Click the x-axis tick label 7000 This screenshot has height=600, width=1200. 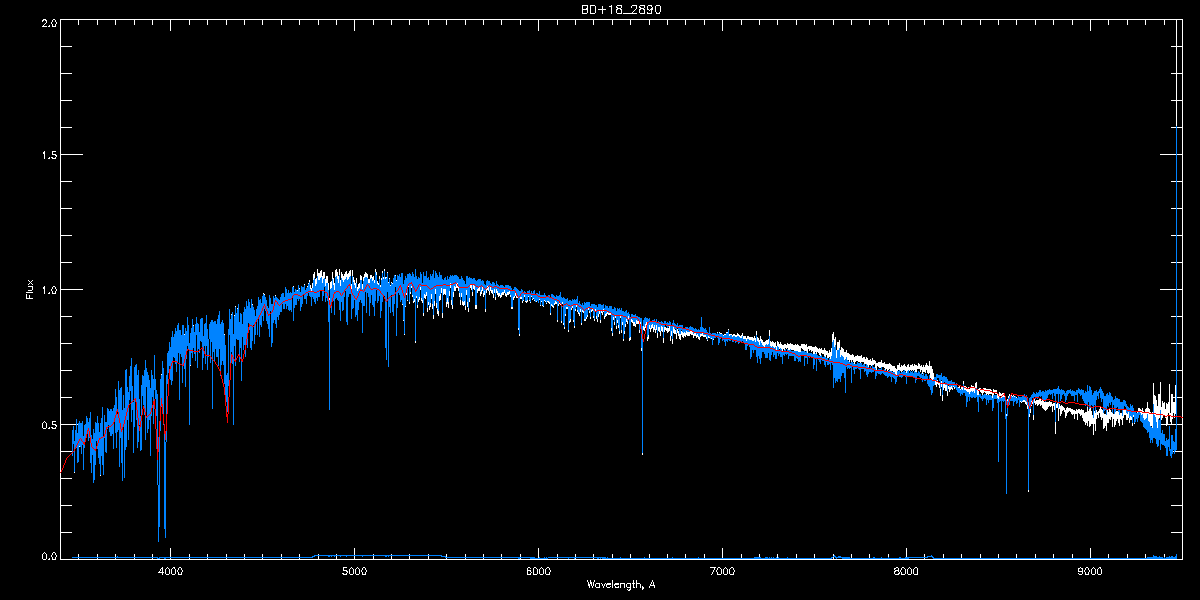click(x=722, y=572)
